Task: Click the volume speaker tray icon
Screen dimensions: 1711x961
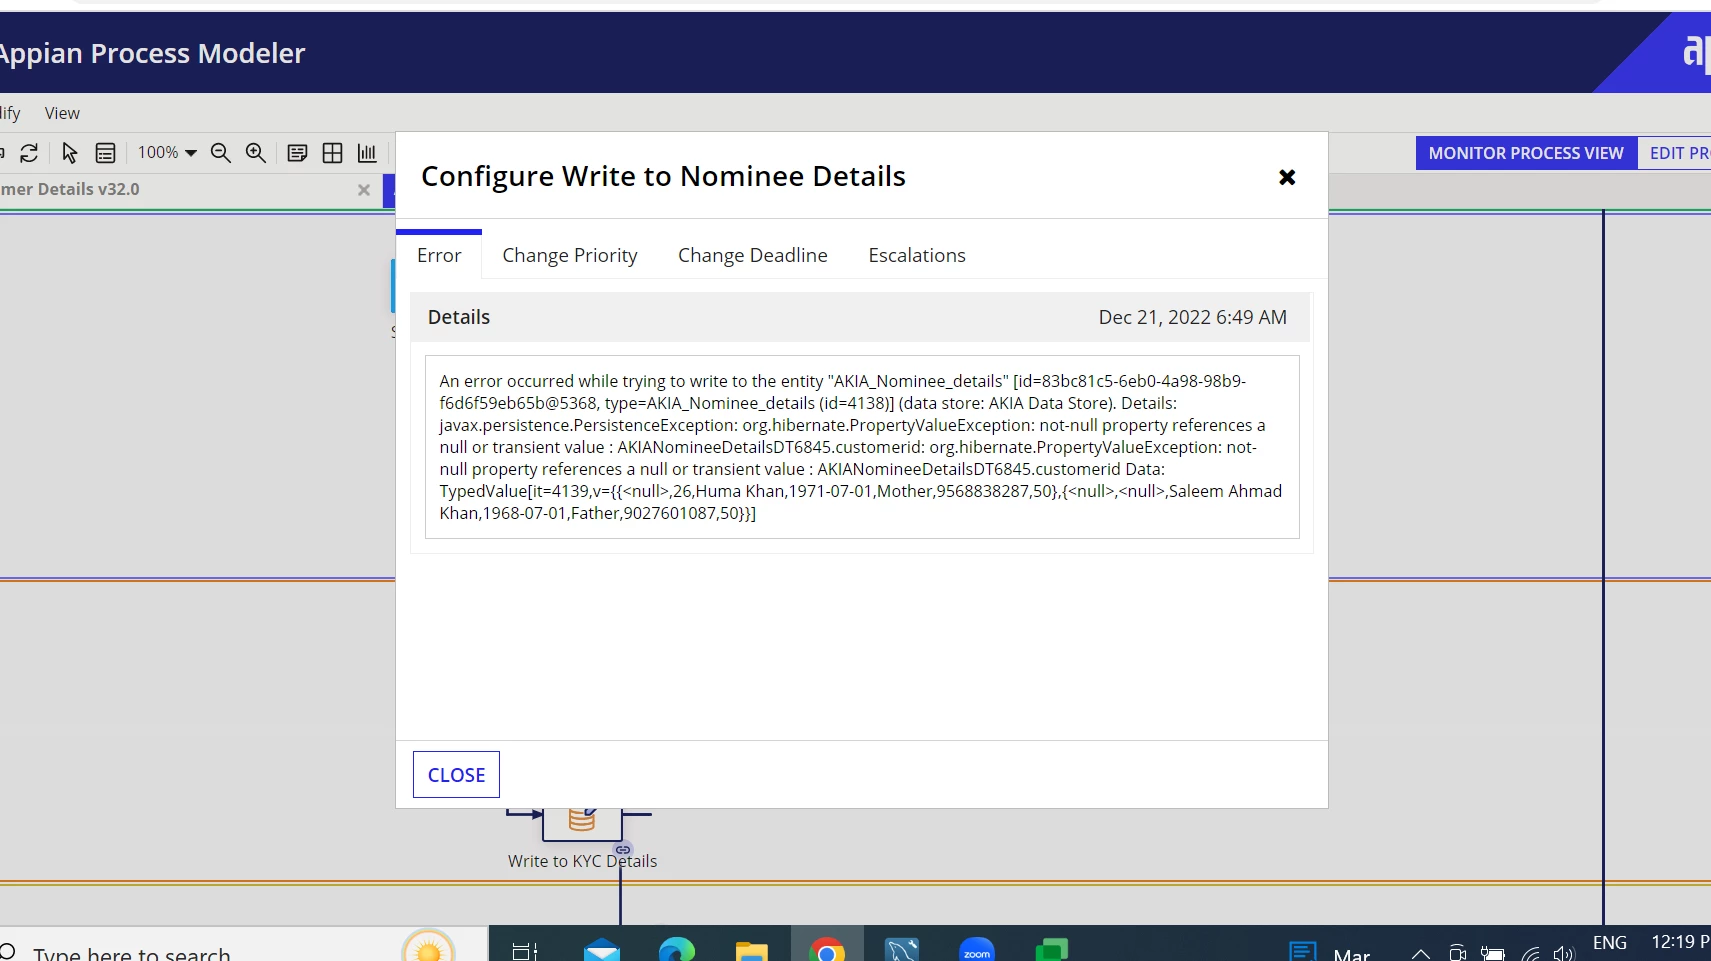Action: tap(1564, 953)
